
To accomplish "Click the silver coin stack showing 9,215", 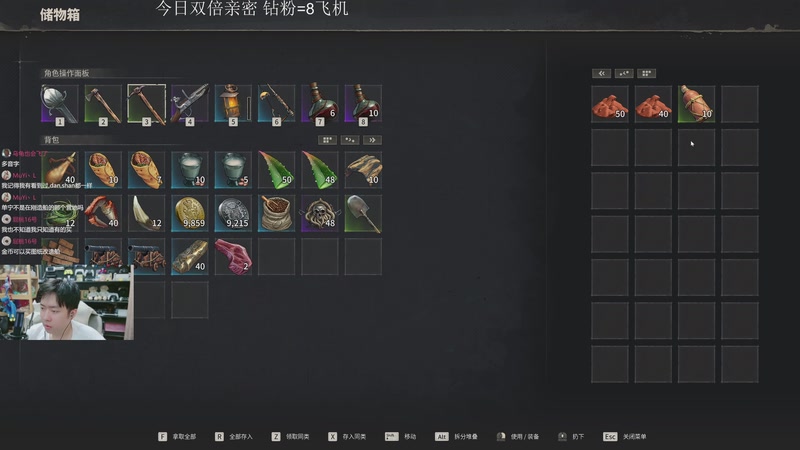I will tap(233, 213).
